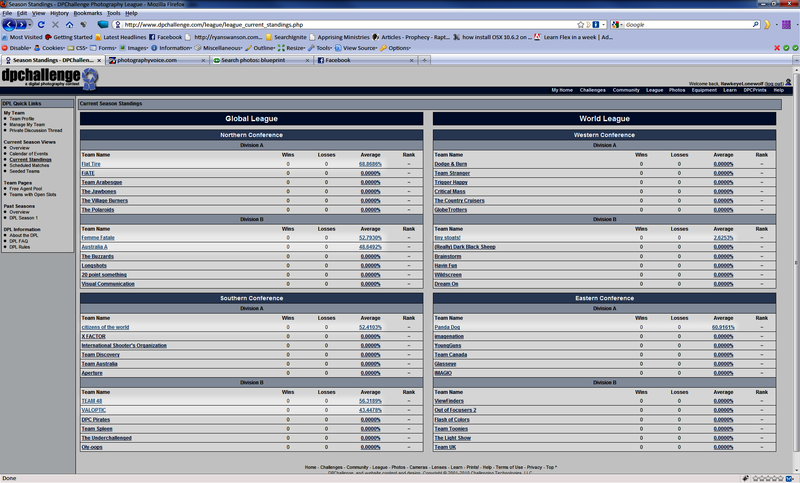Viewport: 800px width, 483px height.
Task: Open the Web Developer Disable menu
Action: [x=16, y=48]
